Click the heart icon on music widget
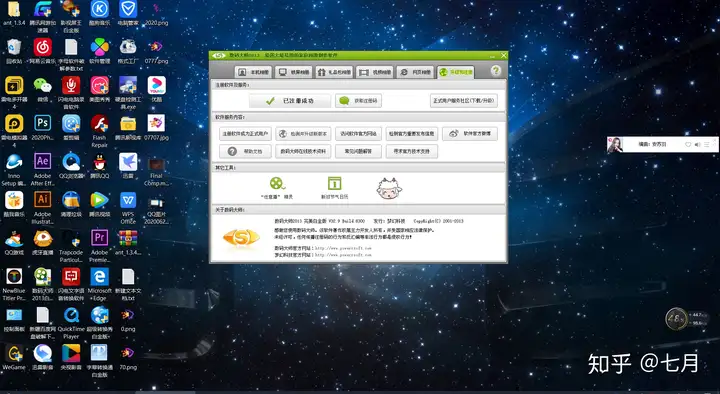Viewport: 720px width, 394px height. (x=688, y=144)
